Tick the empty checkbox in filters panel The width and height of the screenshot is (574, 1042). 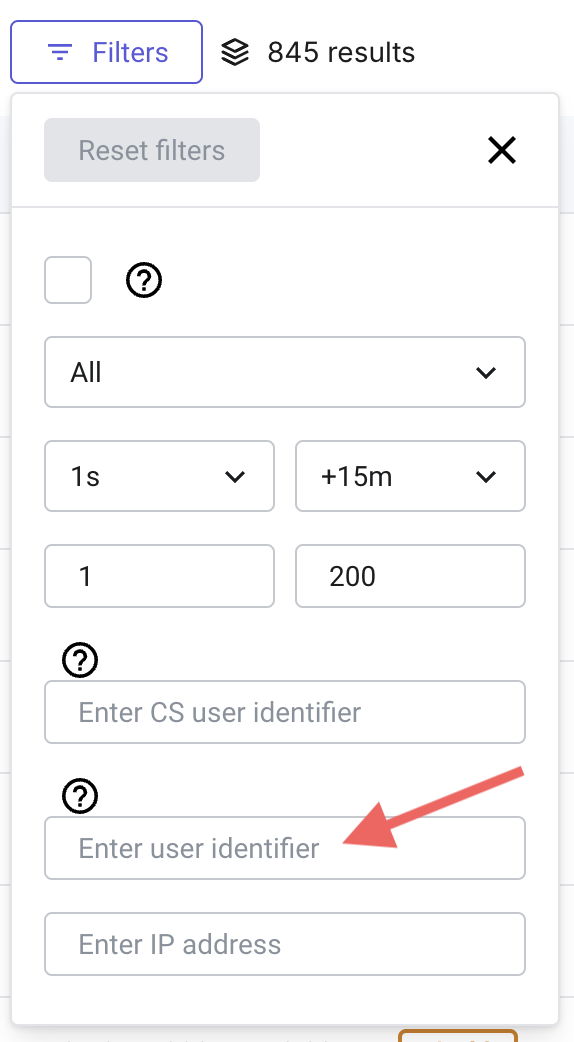68,280
